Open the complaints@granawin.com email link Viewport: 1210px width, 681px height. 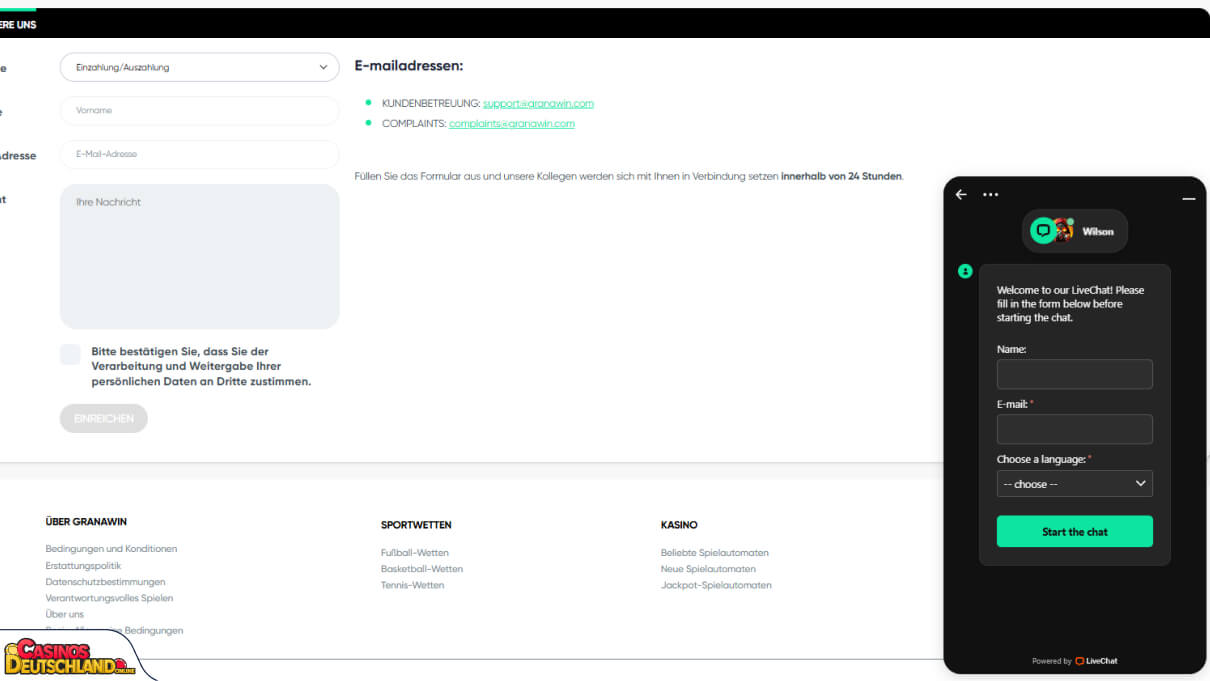(x=512, y=124)
